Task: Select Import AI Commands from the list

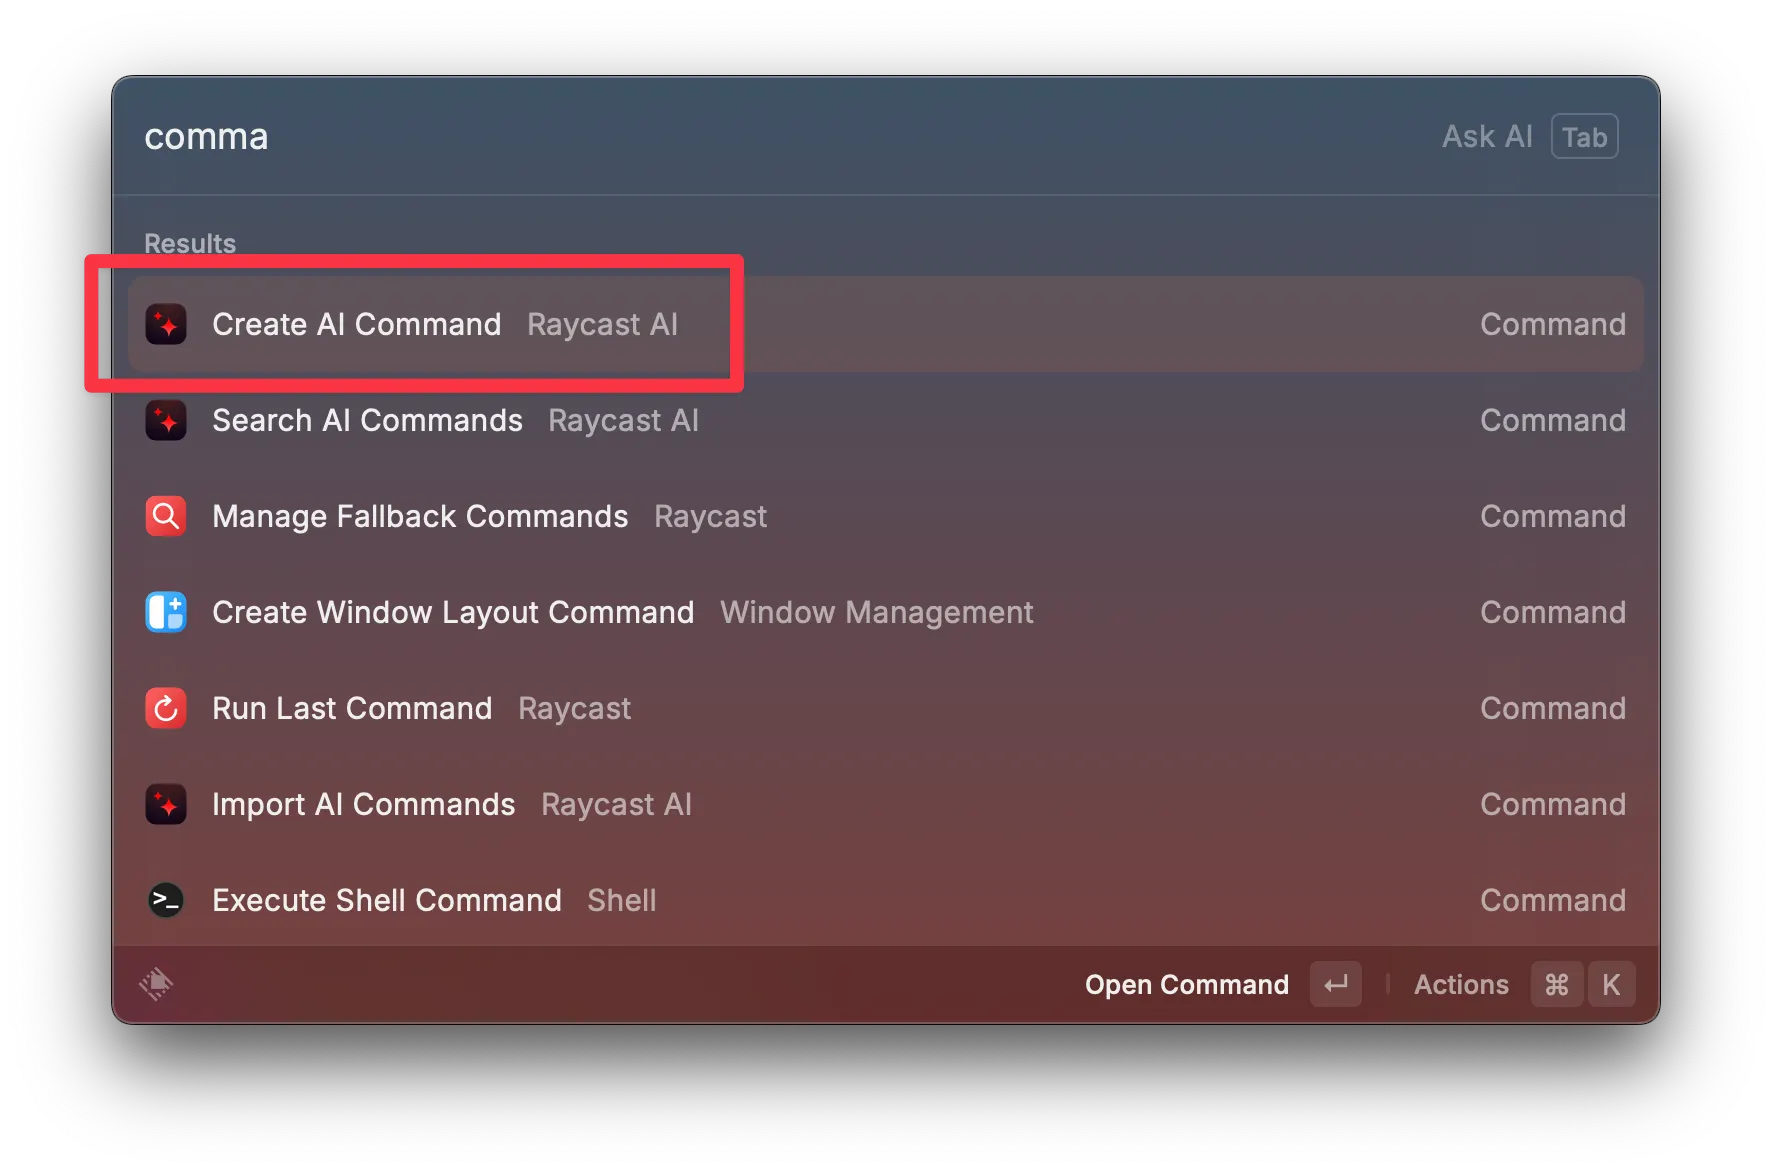Action: point(886,804)
